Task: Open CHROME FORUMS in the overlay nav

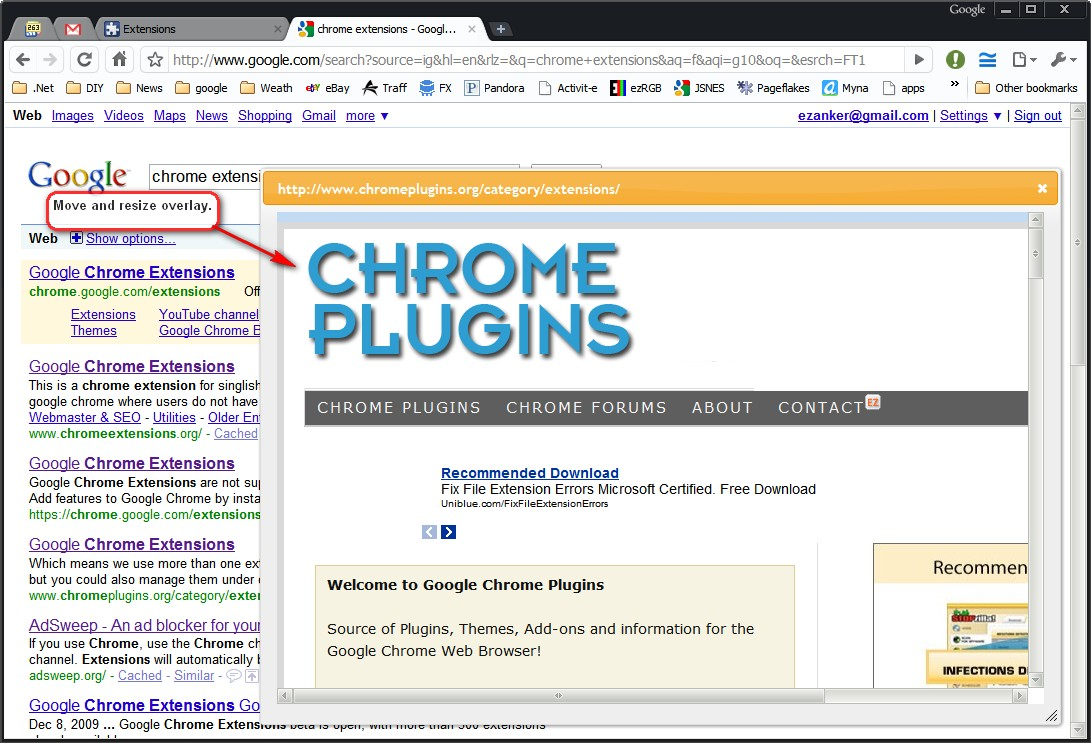Action: pos(586,408)
